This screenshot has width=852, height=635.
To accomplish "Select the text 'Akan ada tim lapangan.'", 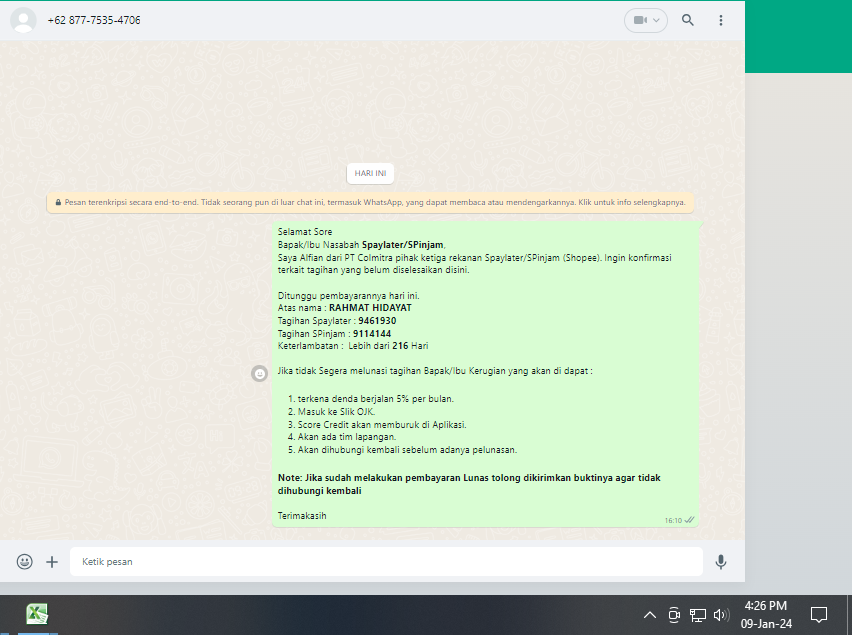I will (x=347, y=437).
